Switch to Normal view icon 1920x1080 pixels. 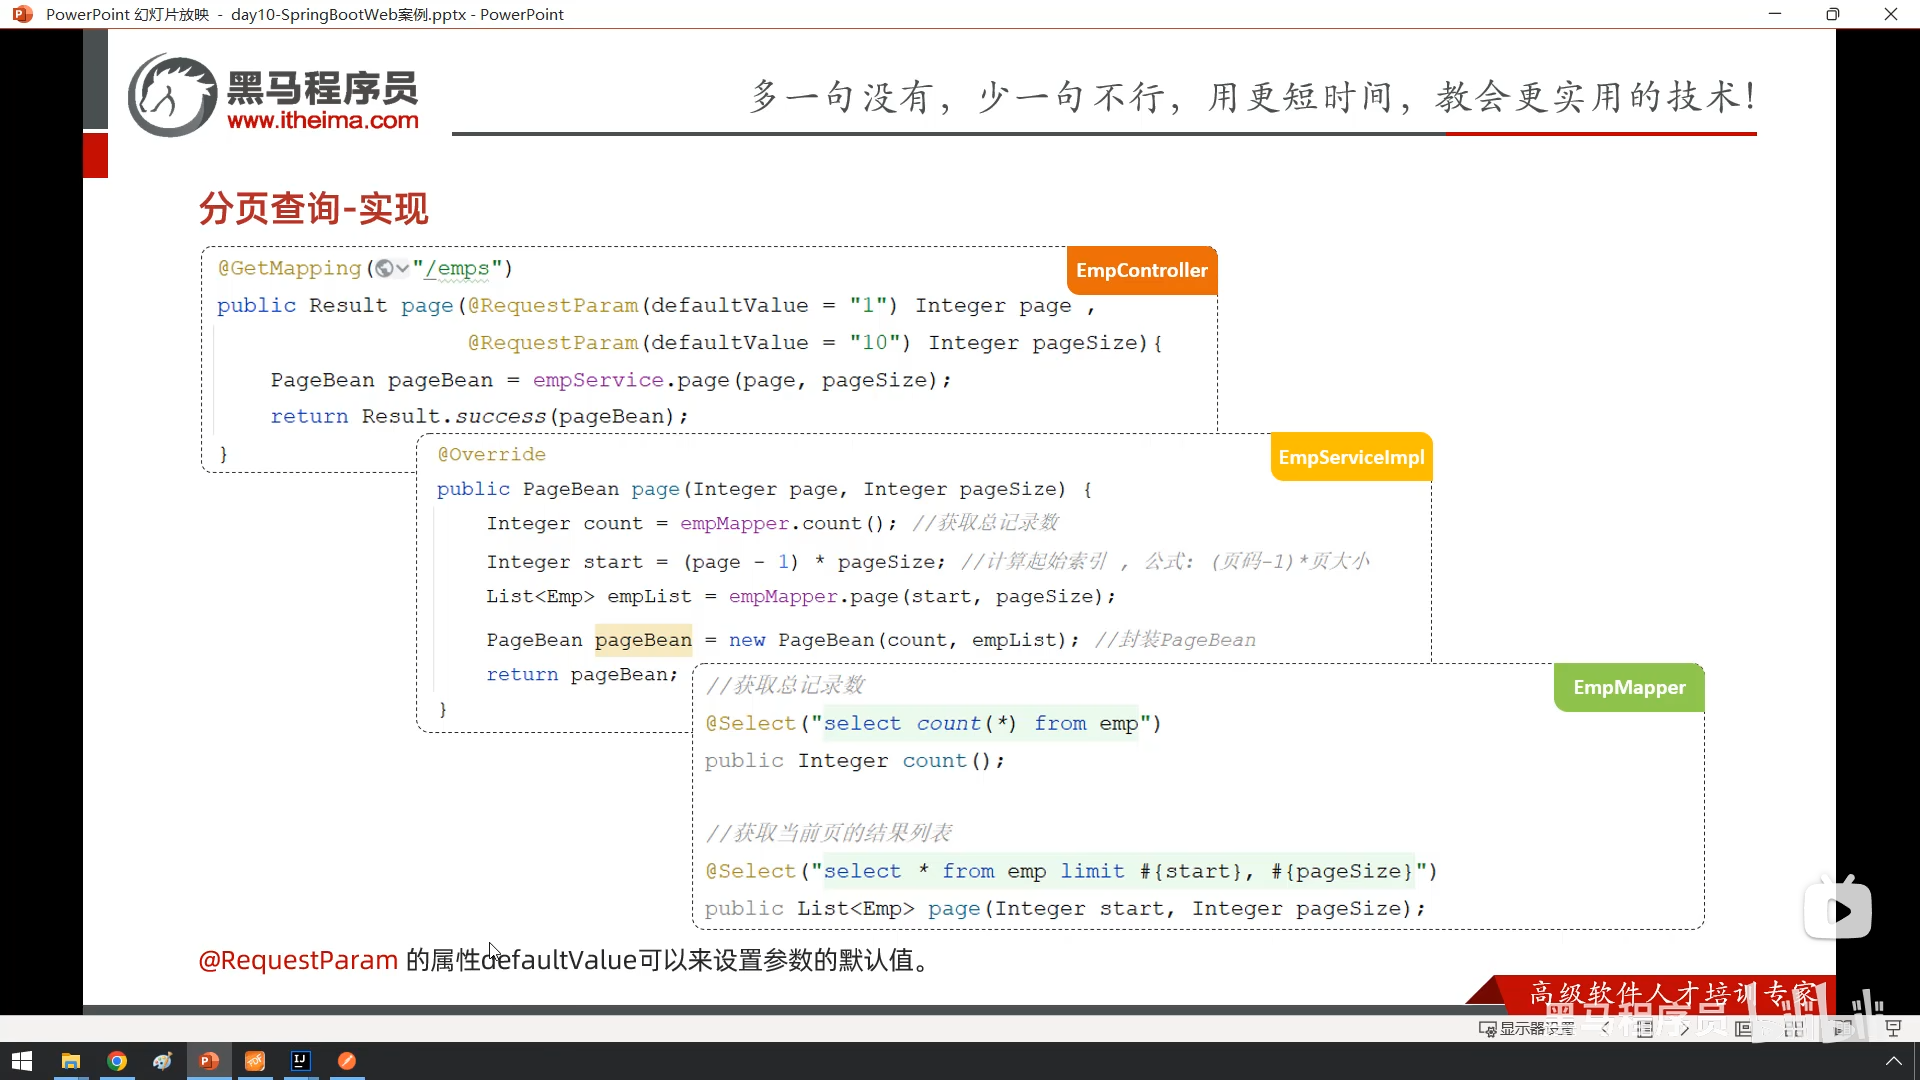point(1744,1028)
